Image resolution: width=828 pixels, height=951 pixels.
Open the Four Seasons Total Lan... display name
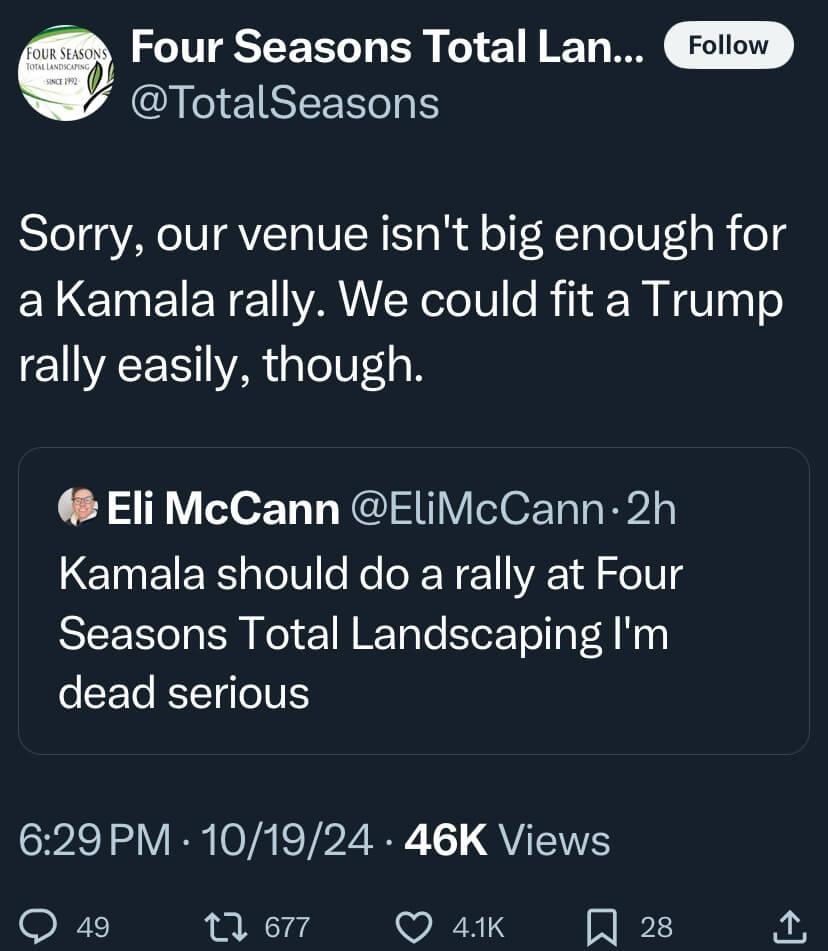pyautogui.click(x=387, y=47)
